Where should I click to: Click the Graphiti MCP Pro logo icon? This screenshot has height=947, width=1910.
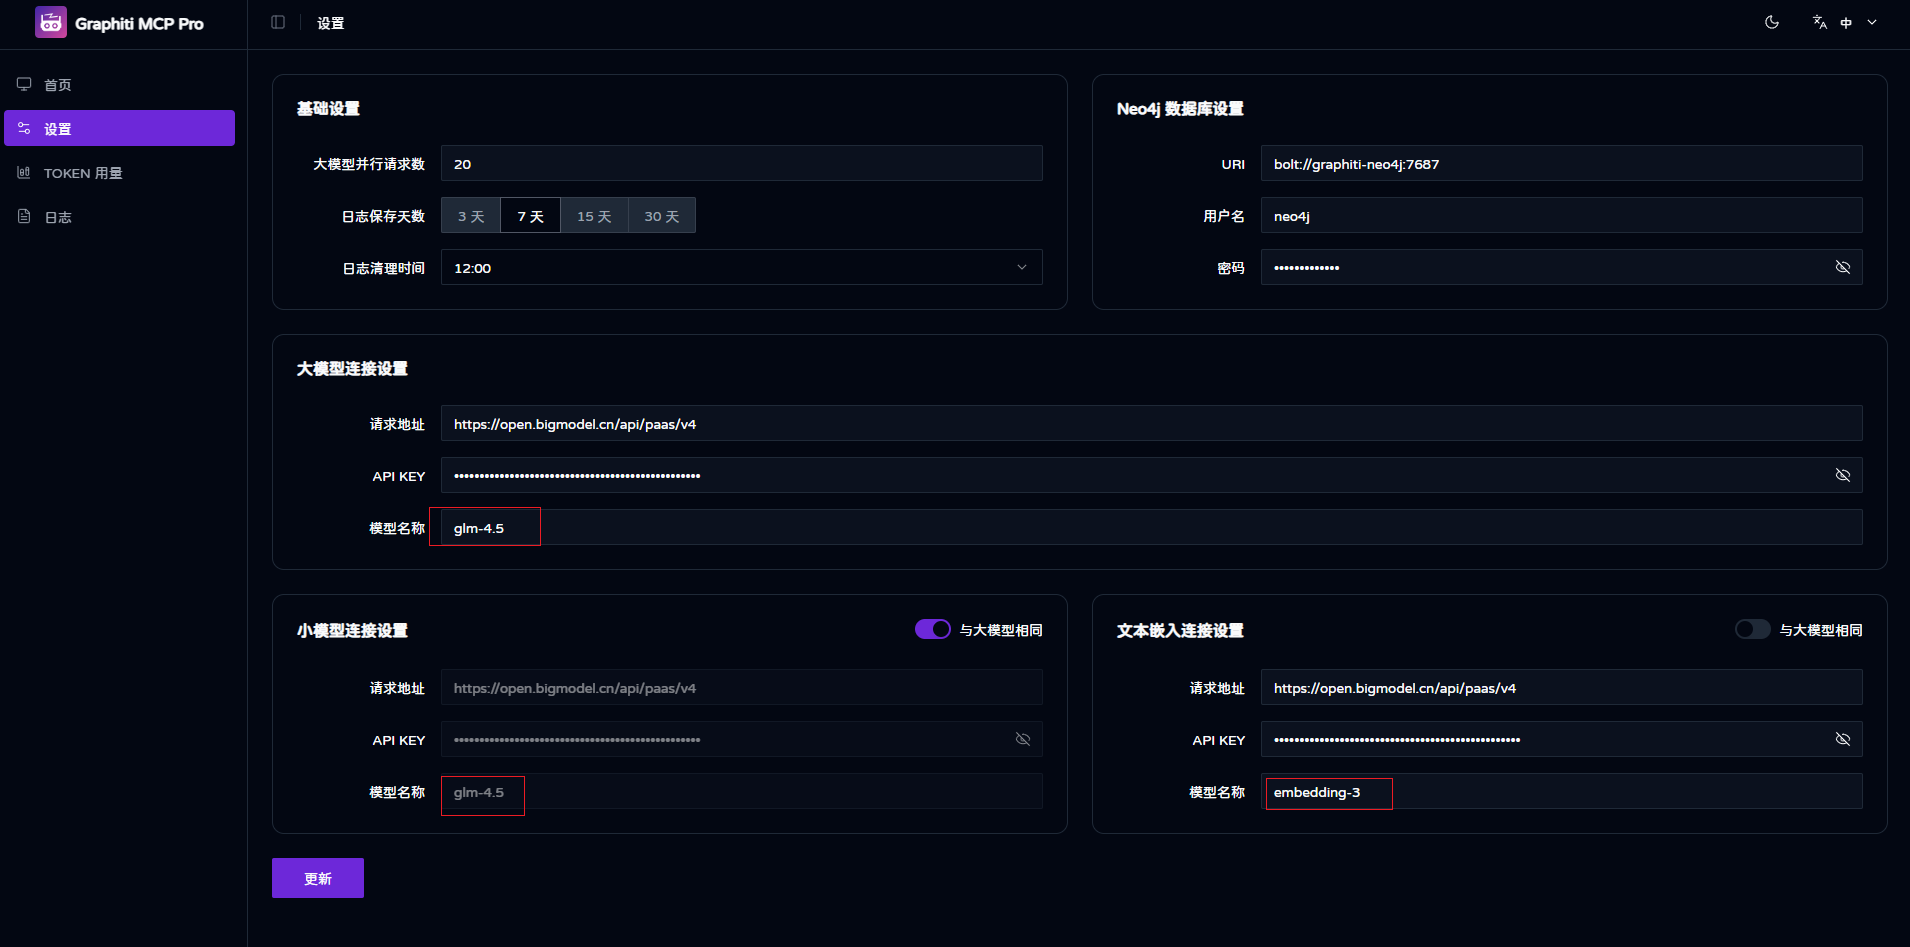[x=51, y=22]
